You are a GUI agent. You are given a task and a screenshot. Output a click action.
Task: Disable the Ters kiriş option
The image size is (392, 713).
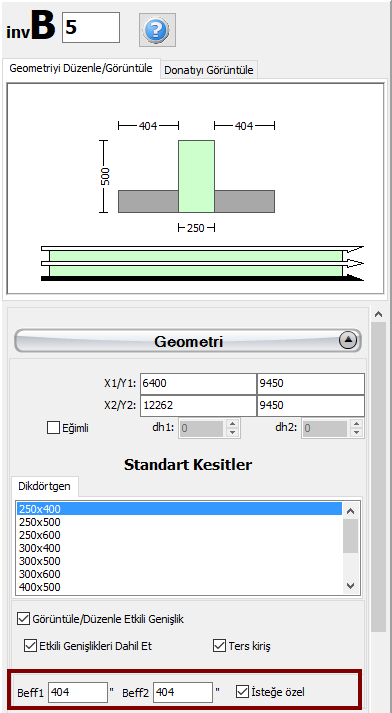(x=220, y=645)
